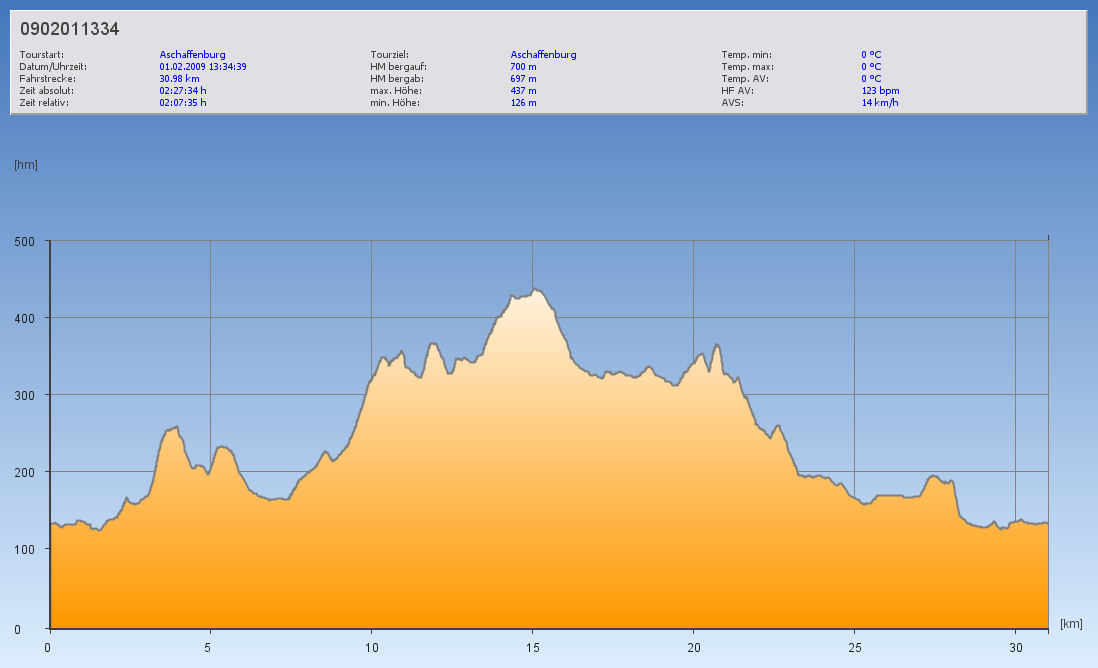Select the max. Höhe value 437 m
This screenshot has height=668, width=1098.
coord(523,91)
